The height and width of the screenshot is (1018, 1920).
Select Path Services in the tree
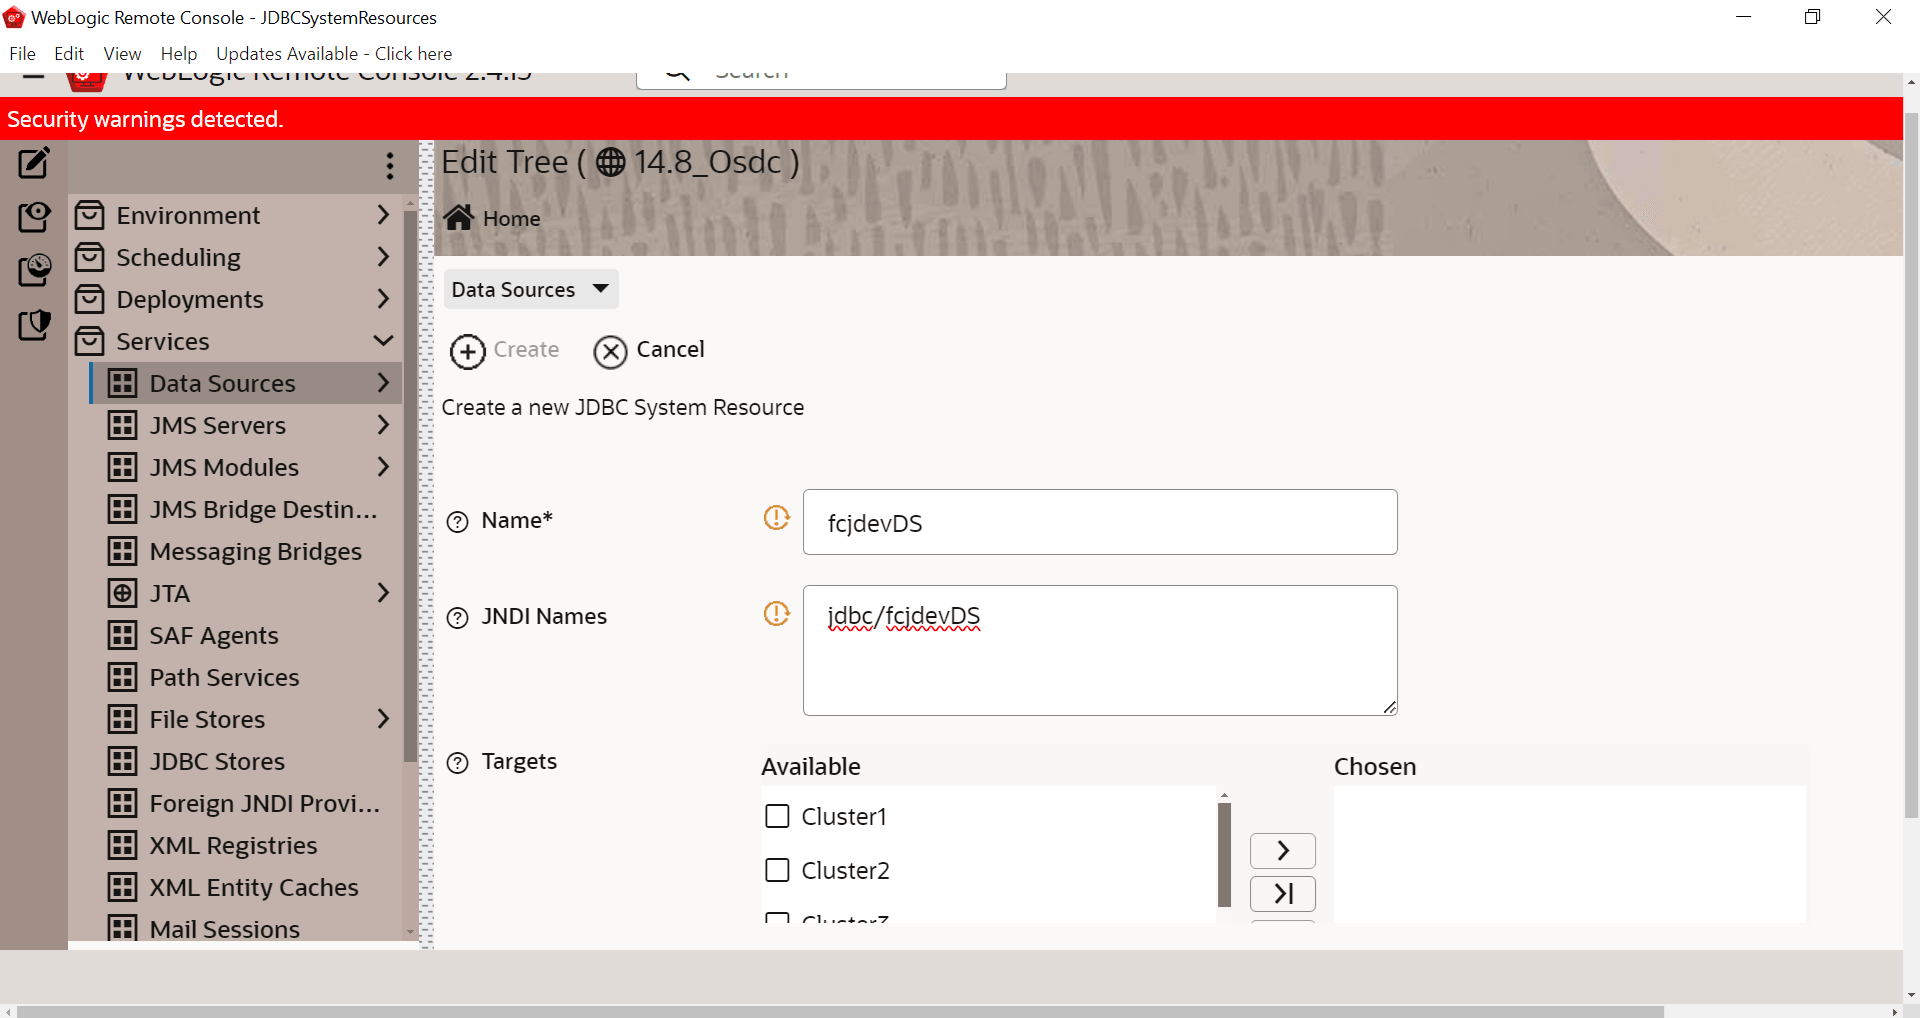pos(224,677)
